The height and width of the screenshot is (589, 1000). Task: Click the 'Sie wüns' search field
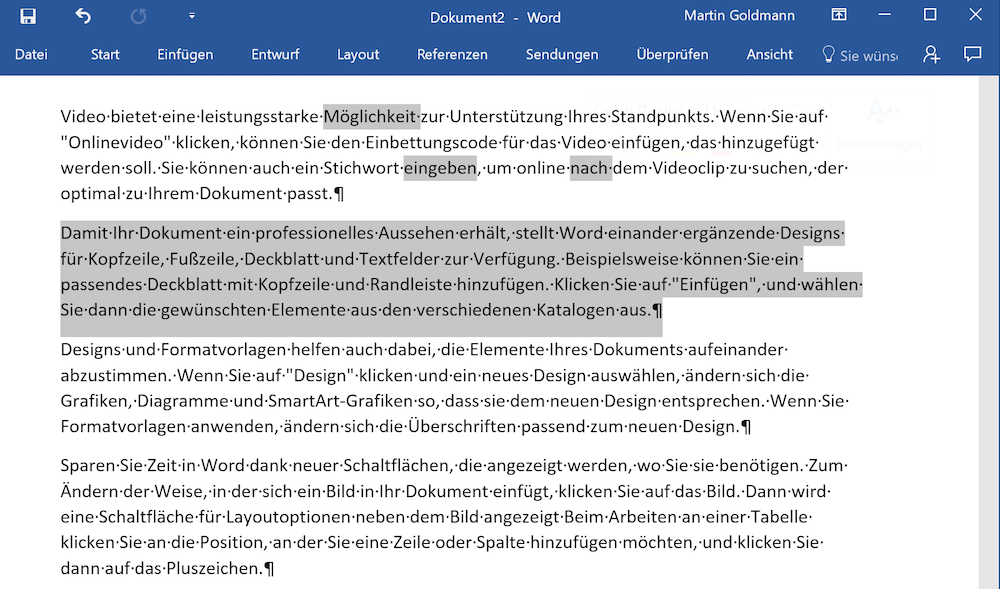pos(869,56)
